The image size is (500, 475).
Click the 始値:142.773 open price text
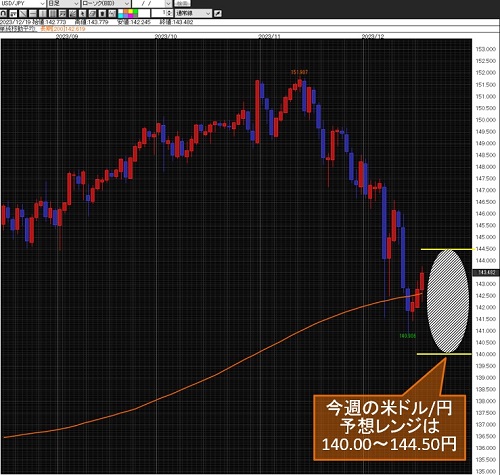(x=49, y=22)
